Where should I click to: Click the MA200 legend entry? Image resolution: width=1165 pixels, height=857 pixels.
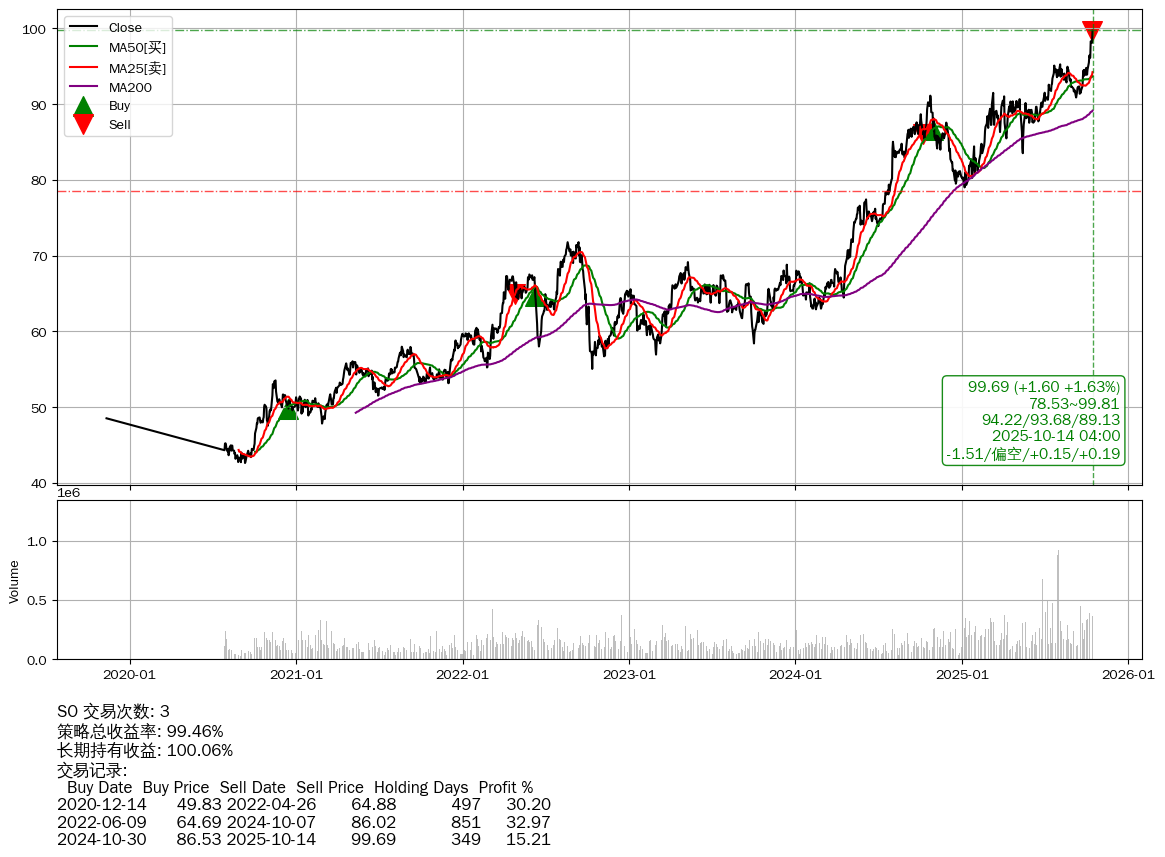click(130, 88)
